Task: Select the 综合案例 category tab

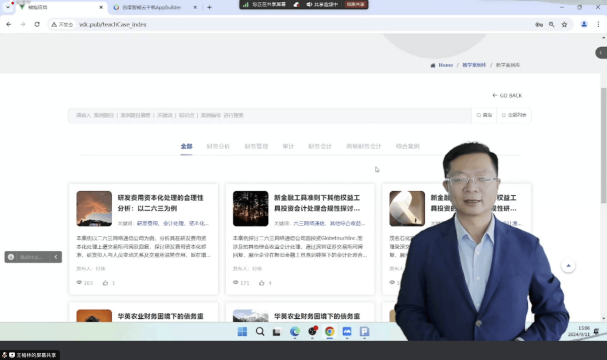Action: (x=408, y=146)
